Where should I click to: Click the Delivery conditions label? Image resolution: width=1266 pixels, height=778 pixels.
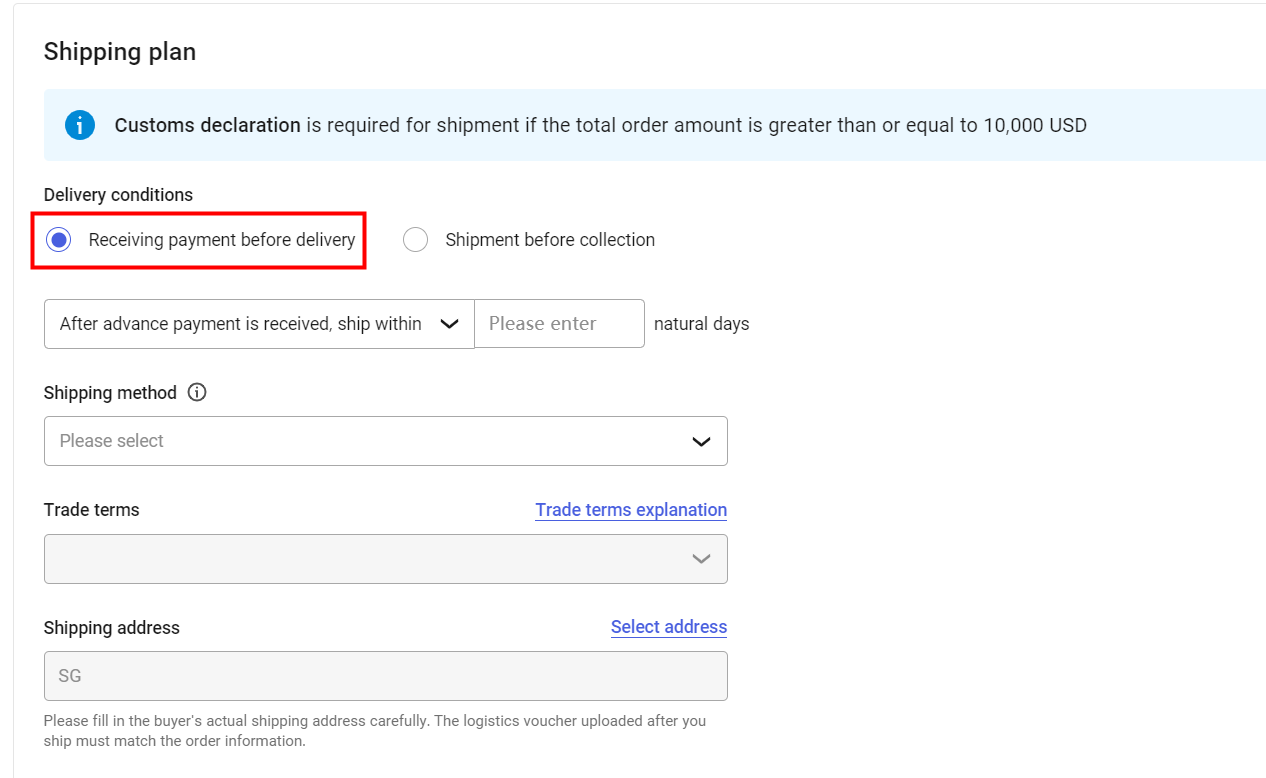(x=118, y=195)
